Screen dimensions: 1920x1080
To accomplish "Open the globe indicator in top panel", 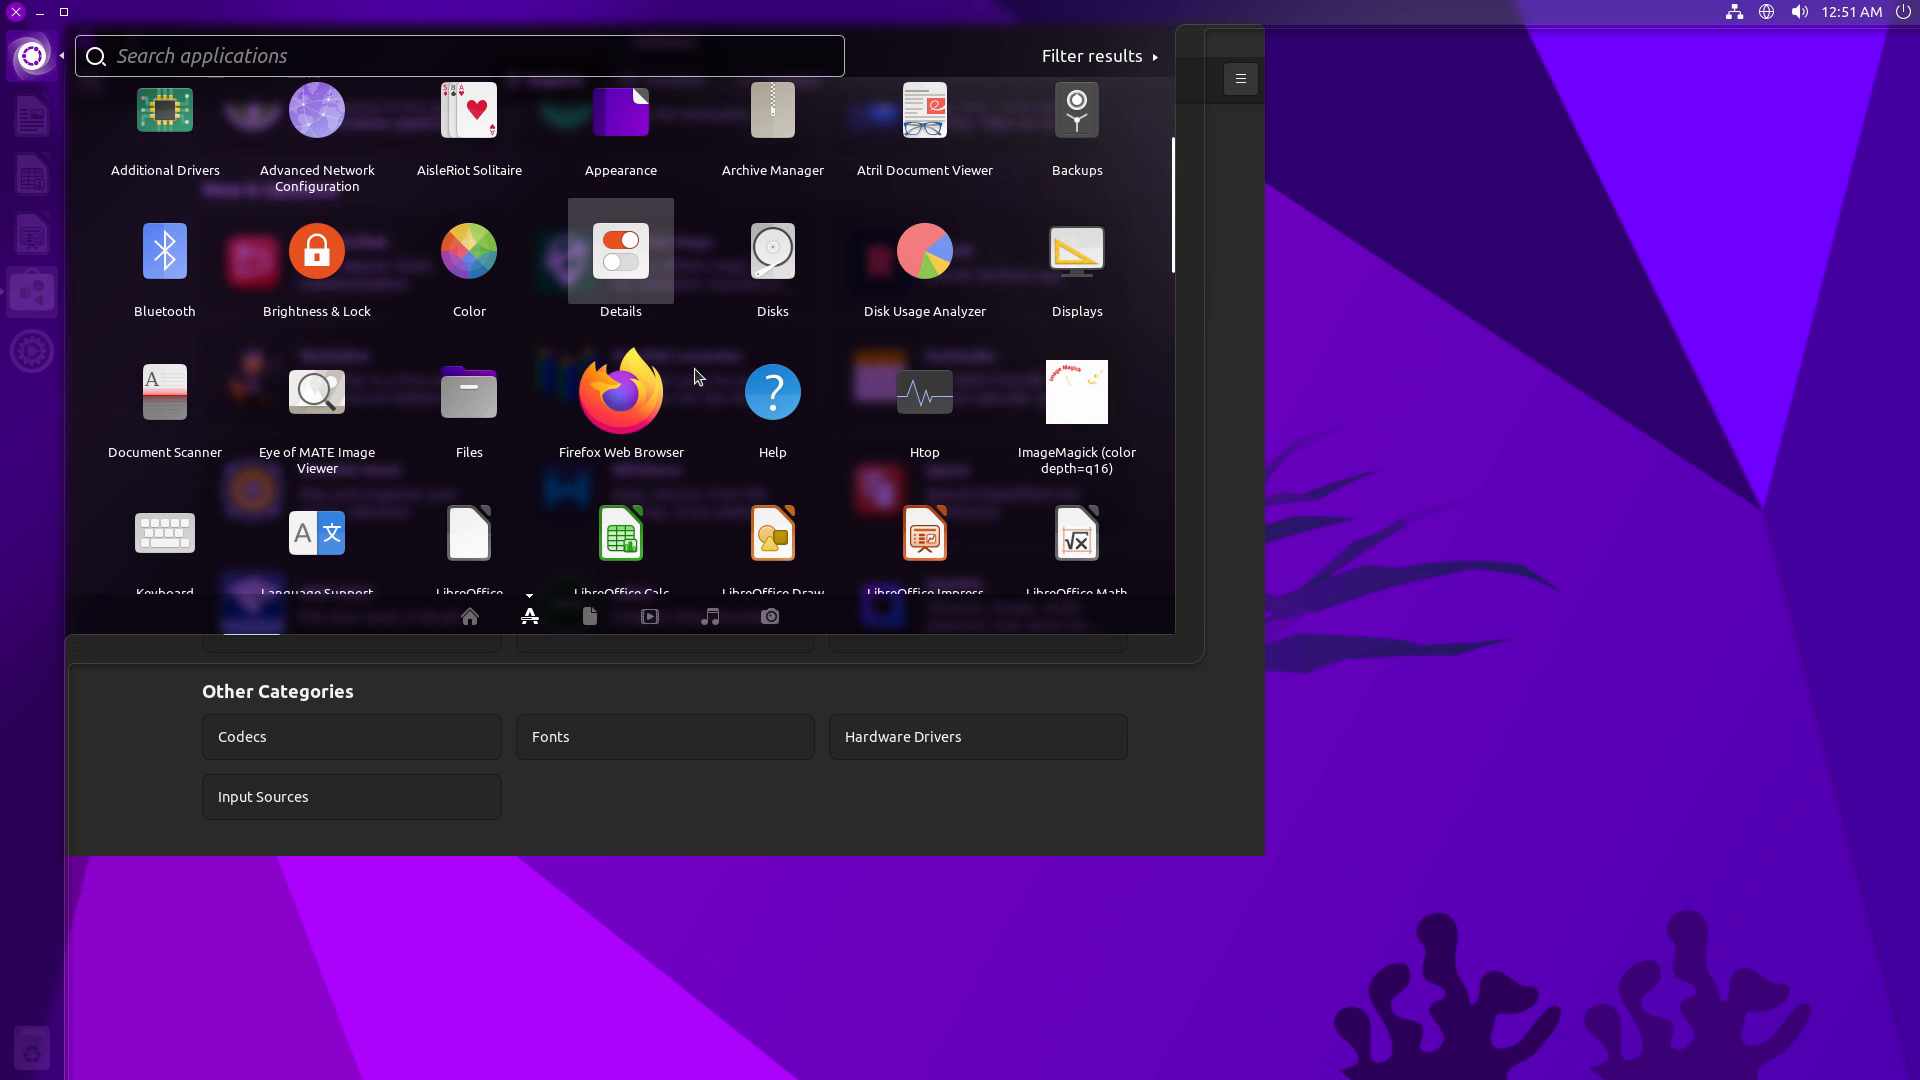I will pos(1767,12).
